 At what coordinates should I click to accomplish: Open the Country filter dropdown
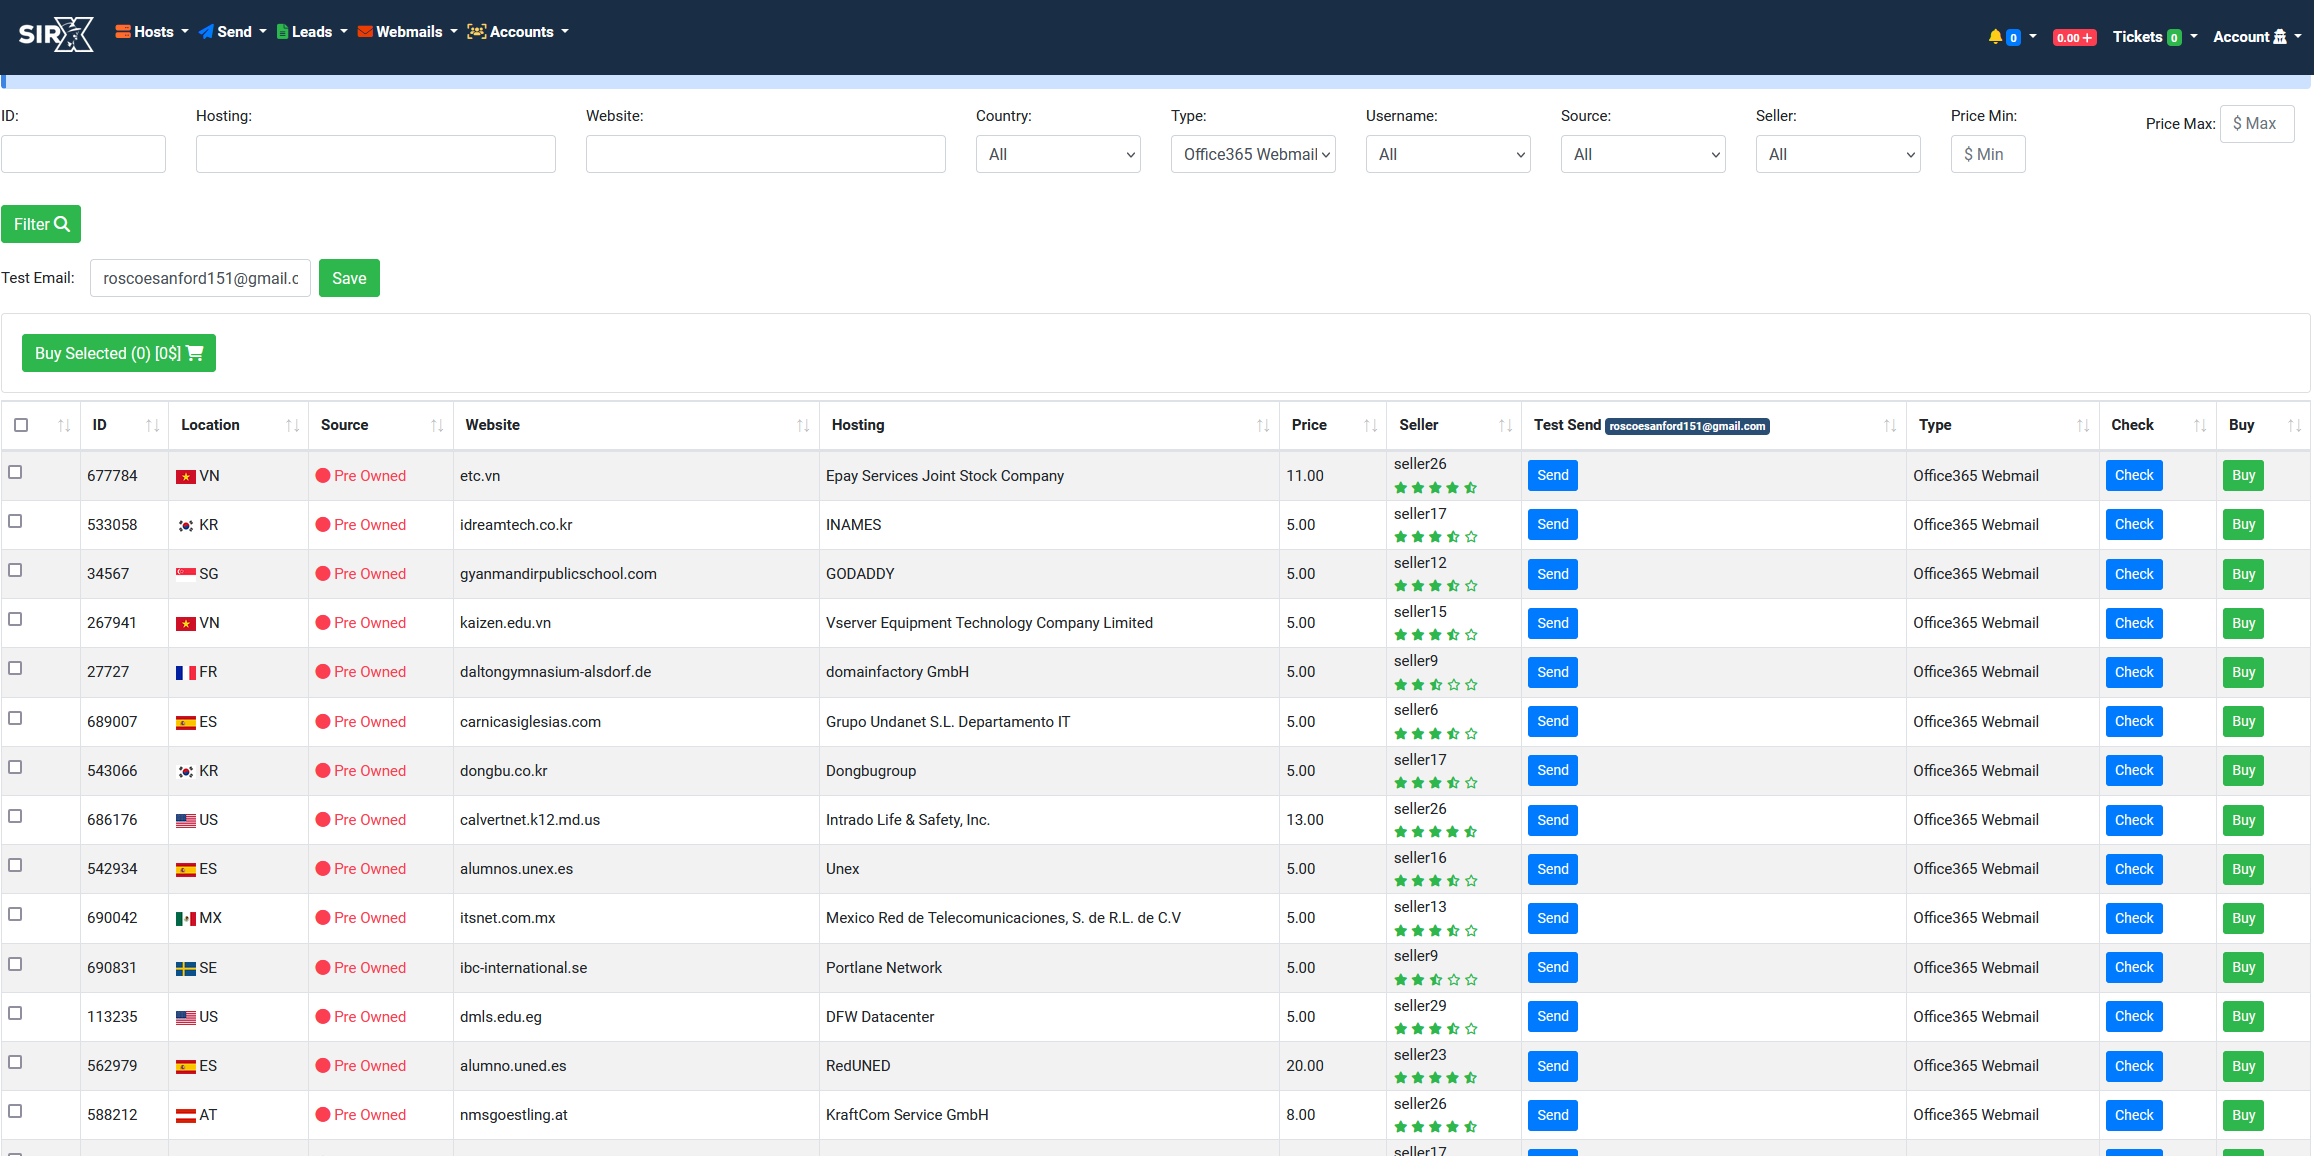point(1058,154)
